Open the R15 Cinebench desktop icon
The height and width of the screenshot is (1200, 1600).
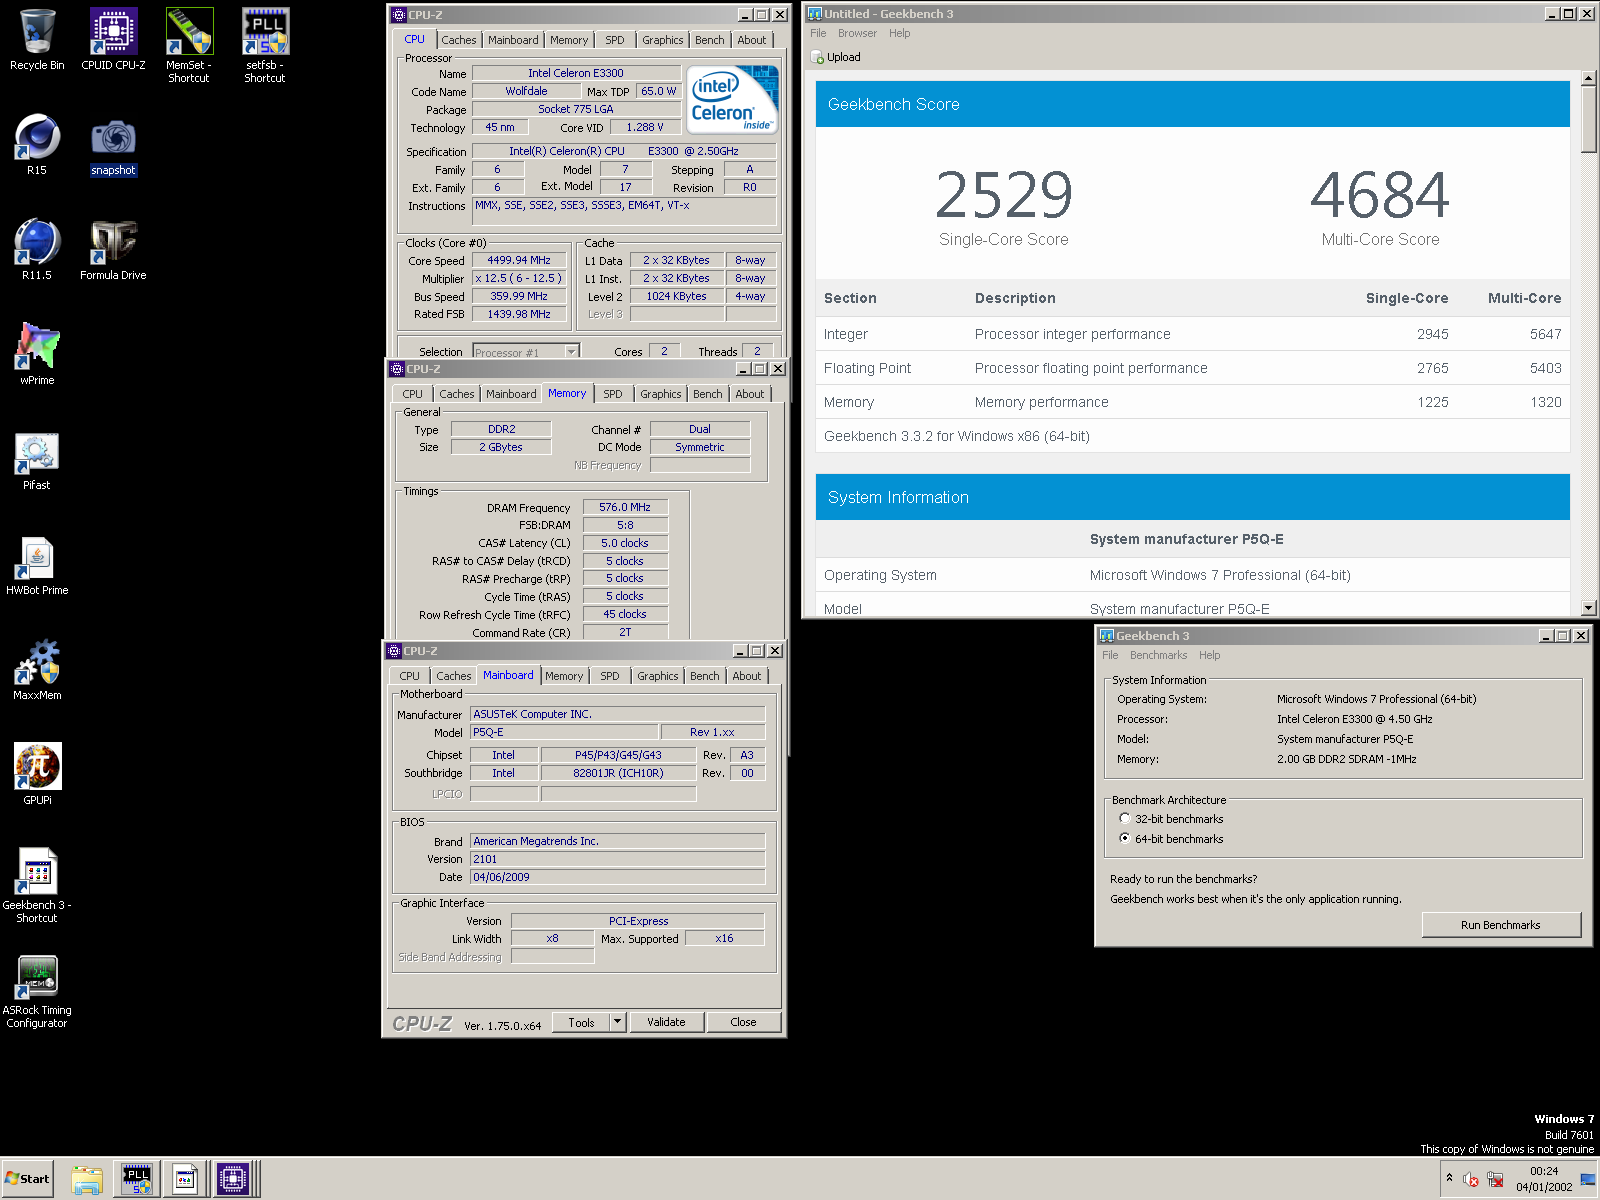37,144
